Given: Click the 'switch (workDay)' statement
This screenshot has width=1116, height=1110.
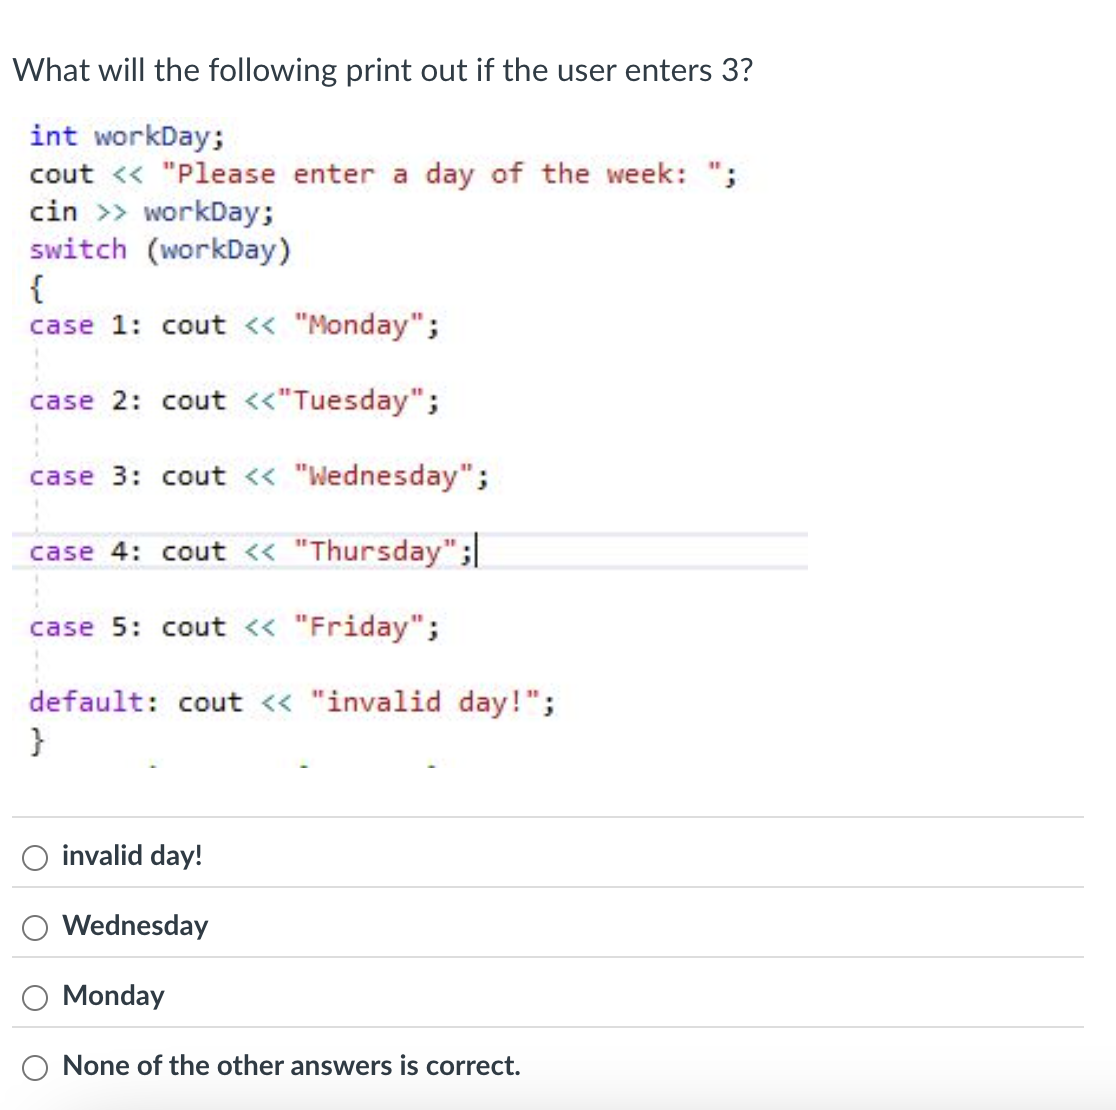Looking at the screenshot, I should point(160,249).
